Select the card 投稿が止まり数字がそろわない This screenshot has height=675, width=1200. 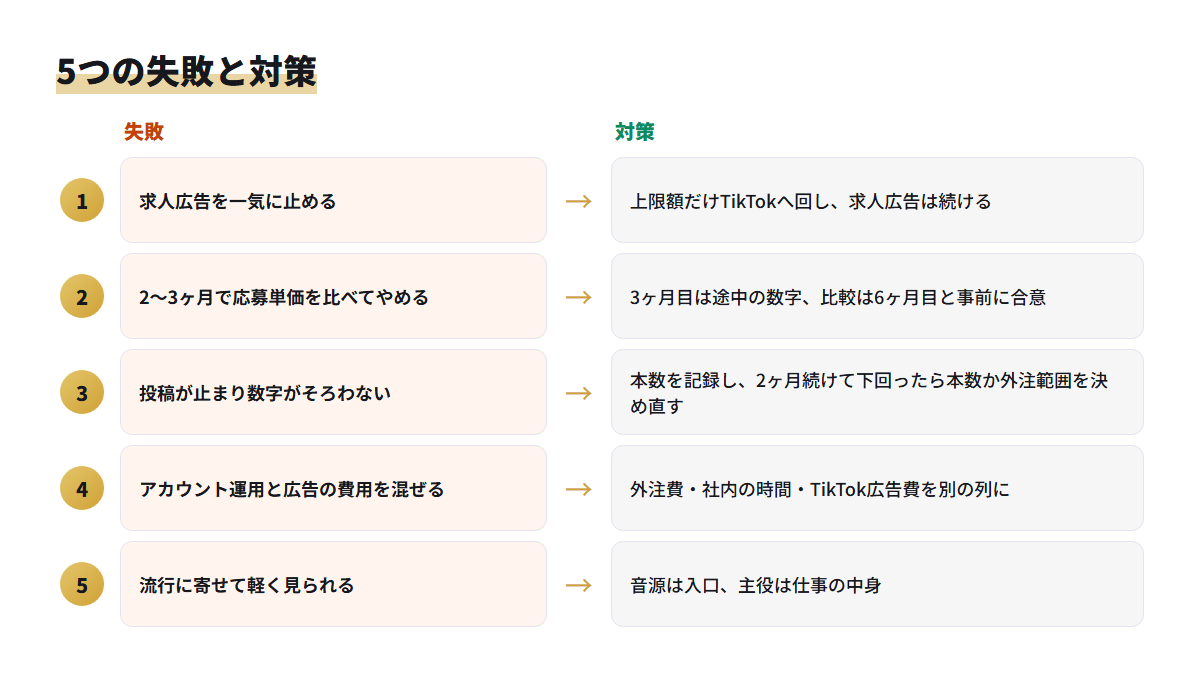pyautogui.click(x=333, y=392)
